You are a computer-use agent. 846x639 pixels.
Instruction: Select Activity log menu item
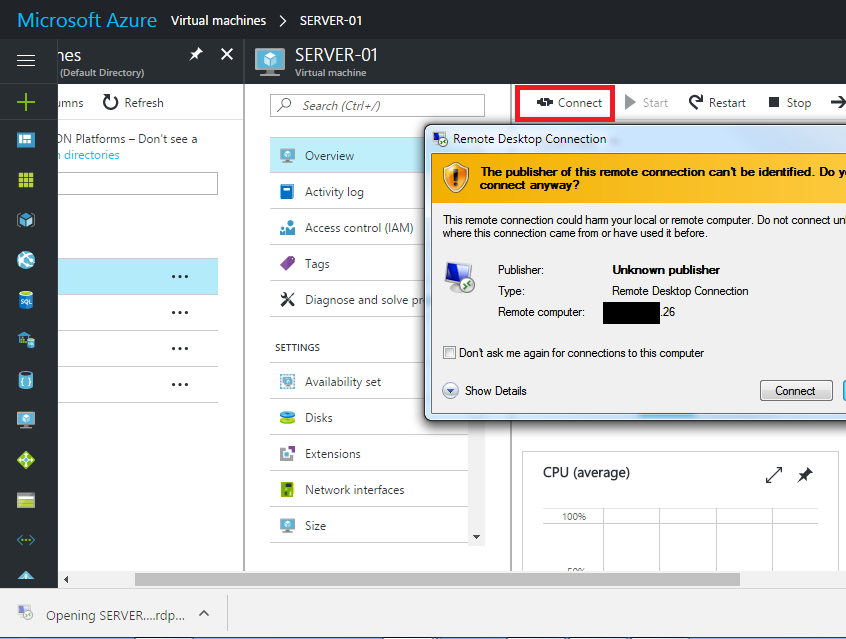pos(334,192)
